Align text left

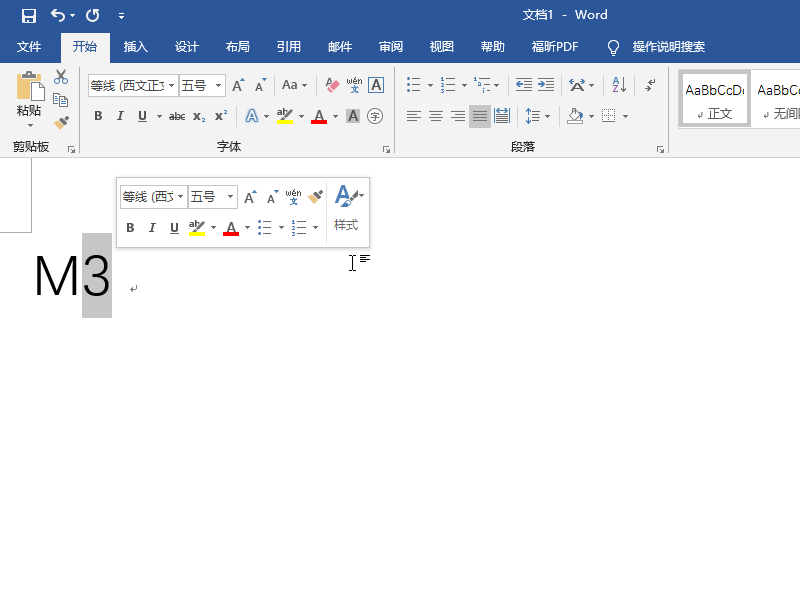414,116
